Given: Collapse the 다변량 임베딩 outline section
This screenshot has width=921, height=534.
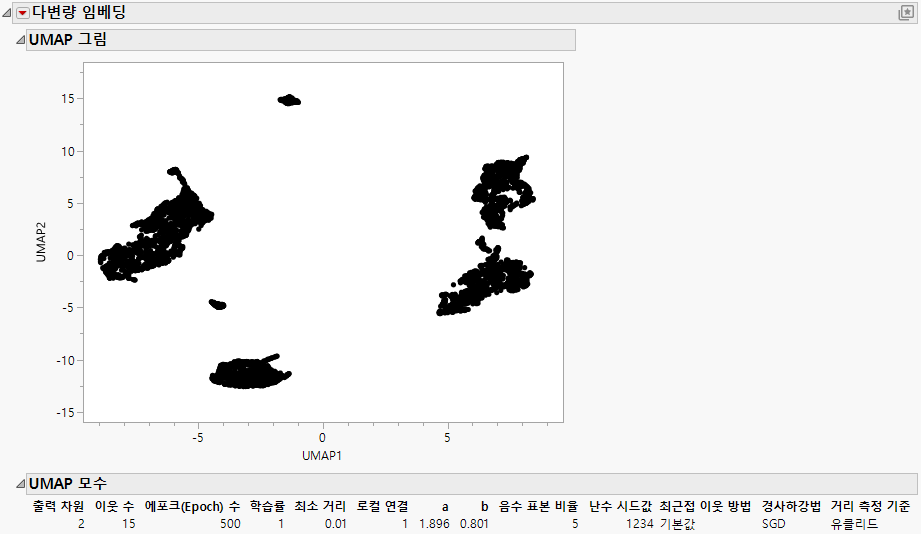Looking at the screenshot, I should 6,13.
